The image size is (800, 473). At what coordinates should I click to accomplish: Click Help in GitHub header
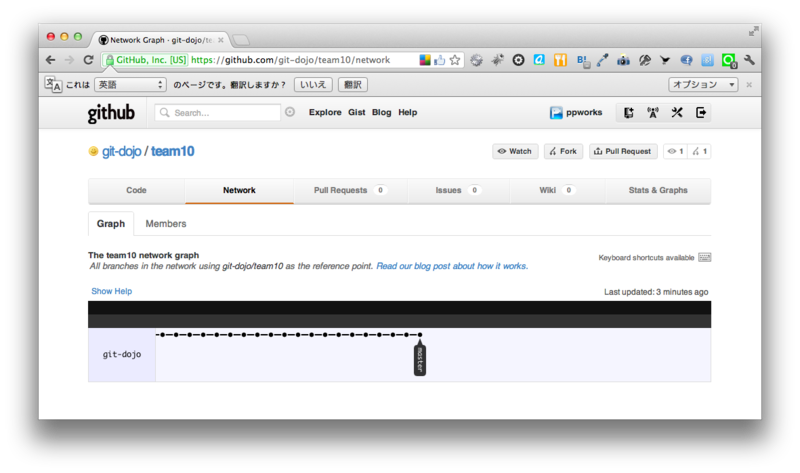pos(408,112)
